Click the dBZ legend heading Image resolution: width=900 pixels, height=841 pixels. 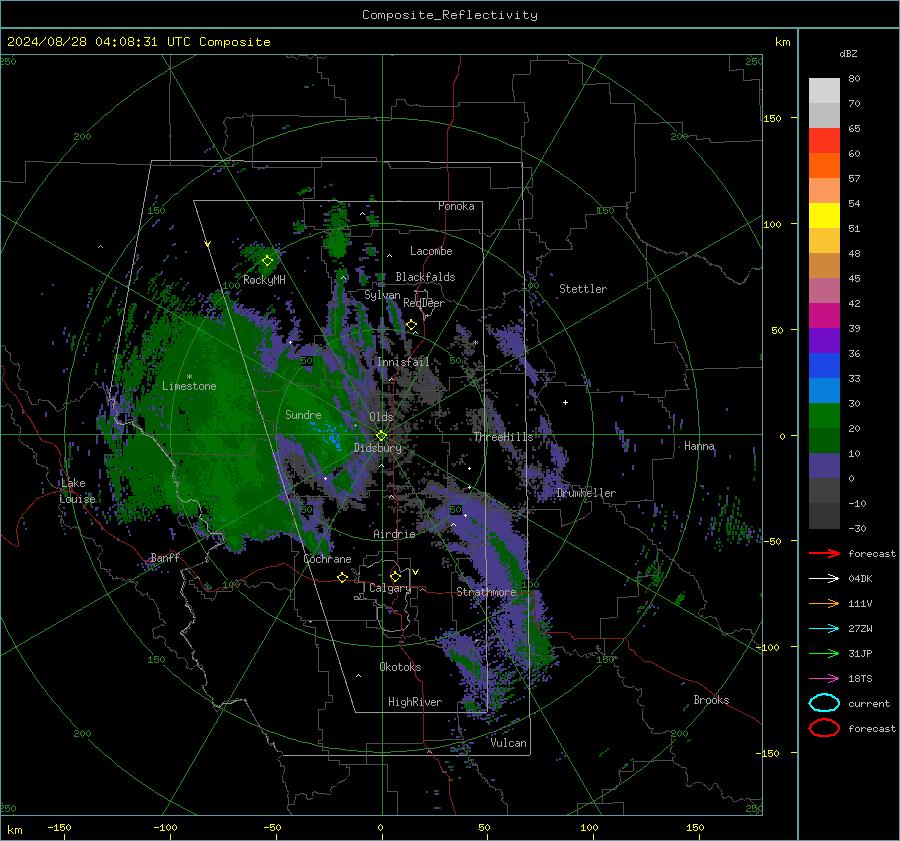[x=848, y=53]
